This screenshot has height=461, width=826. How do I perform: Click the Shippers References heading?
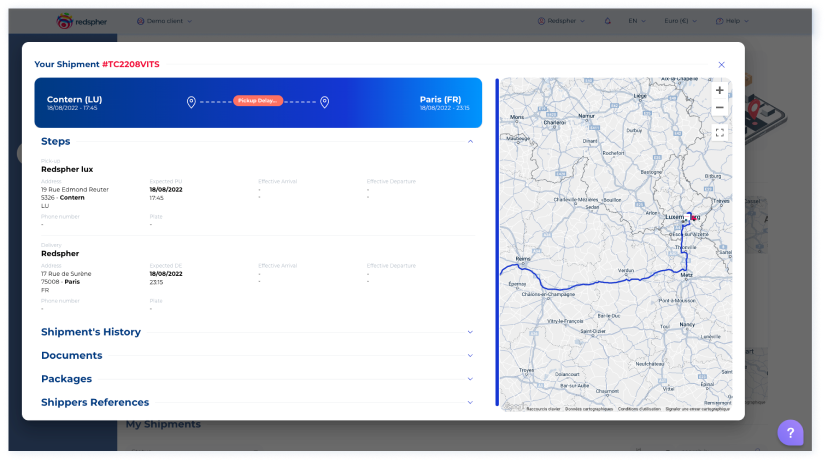click(x=95, y=403)
